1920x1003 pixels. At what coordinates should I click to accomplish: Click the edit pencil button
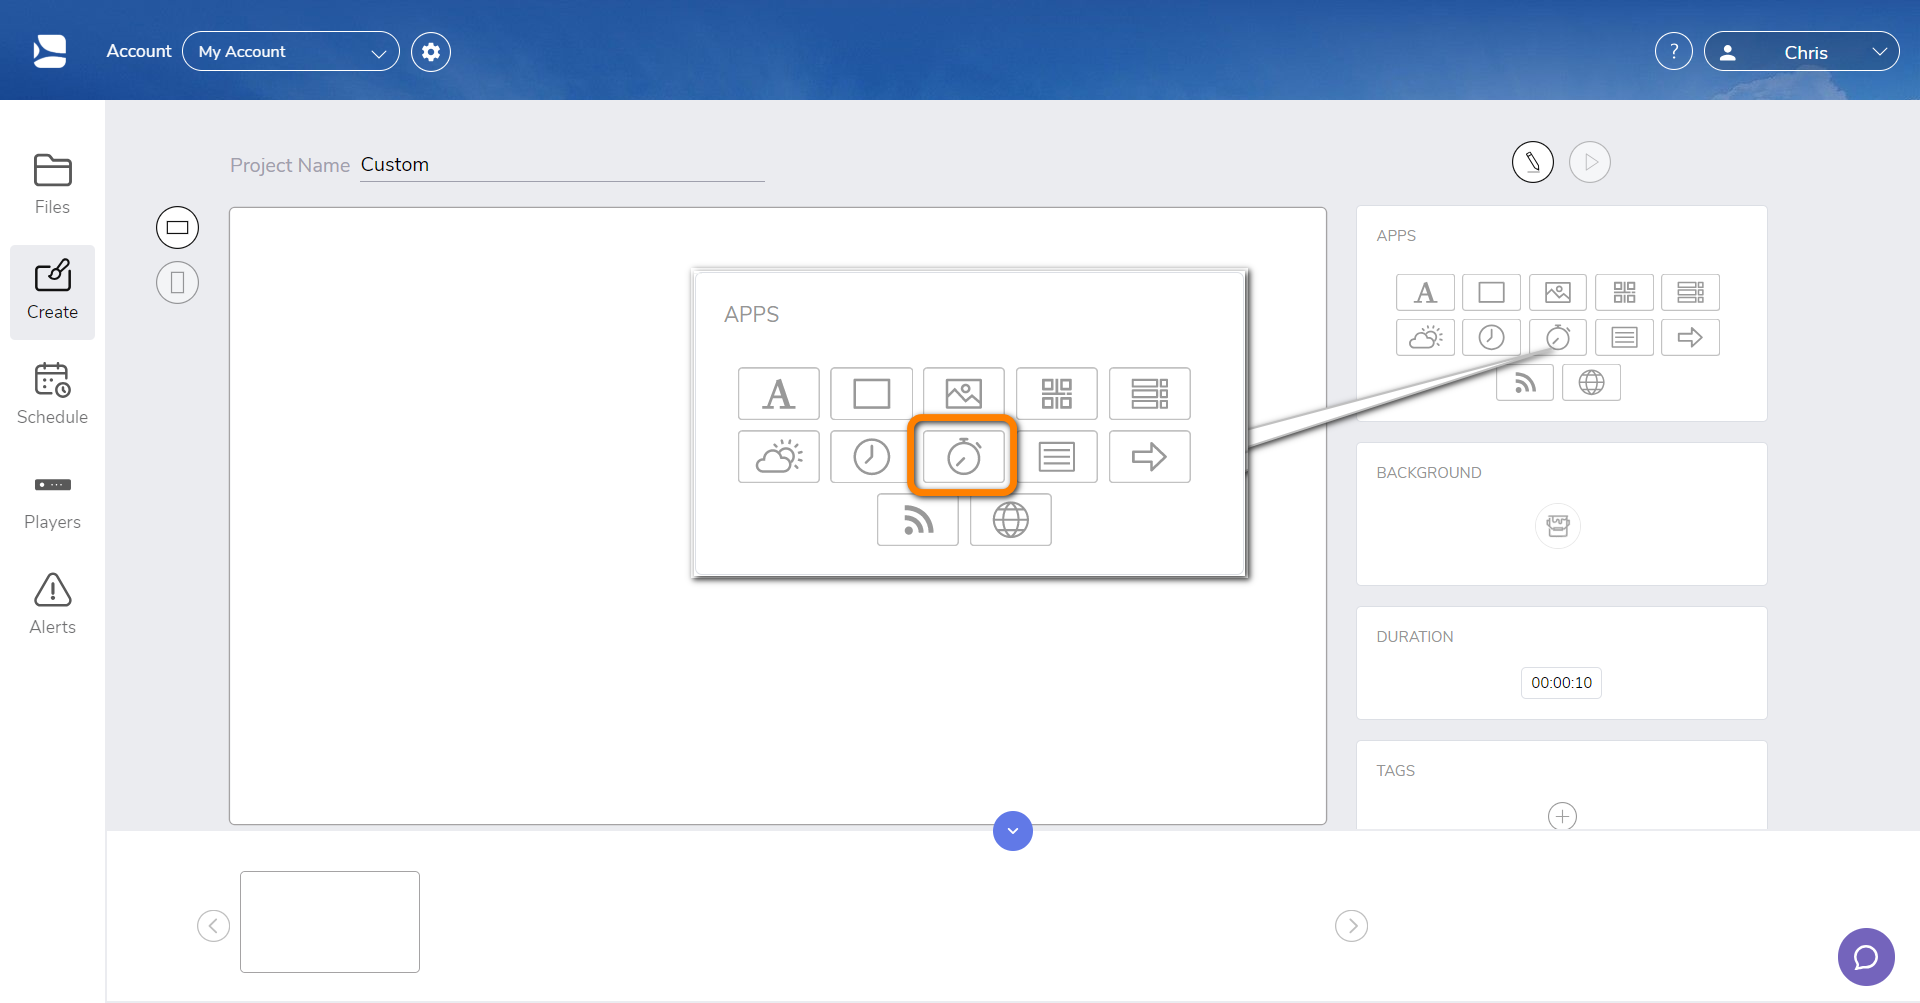(1532, 162)
